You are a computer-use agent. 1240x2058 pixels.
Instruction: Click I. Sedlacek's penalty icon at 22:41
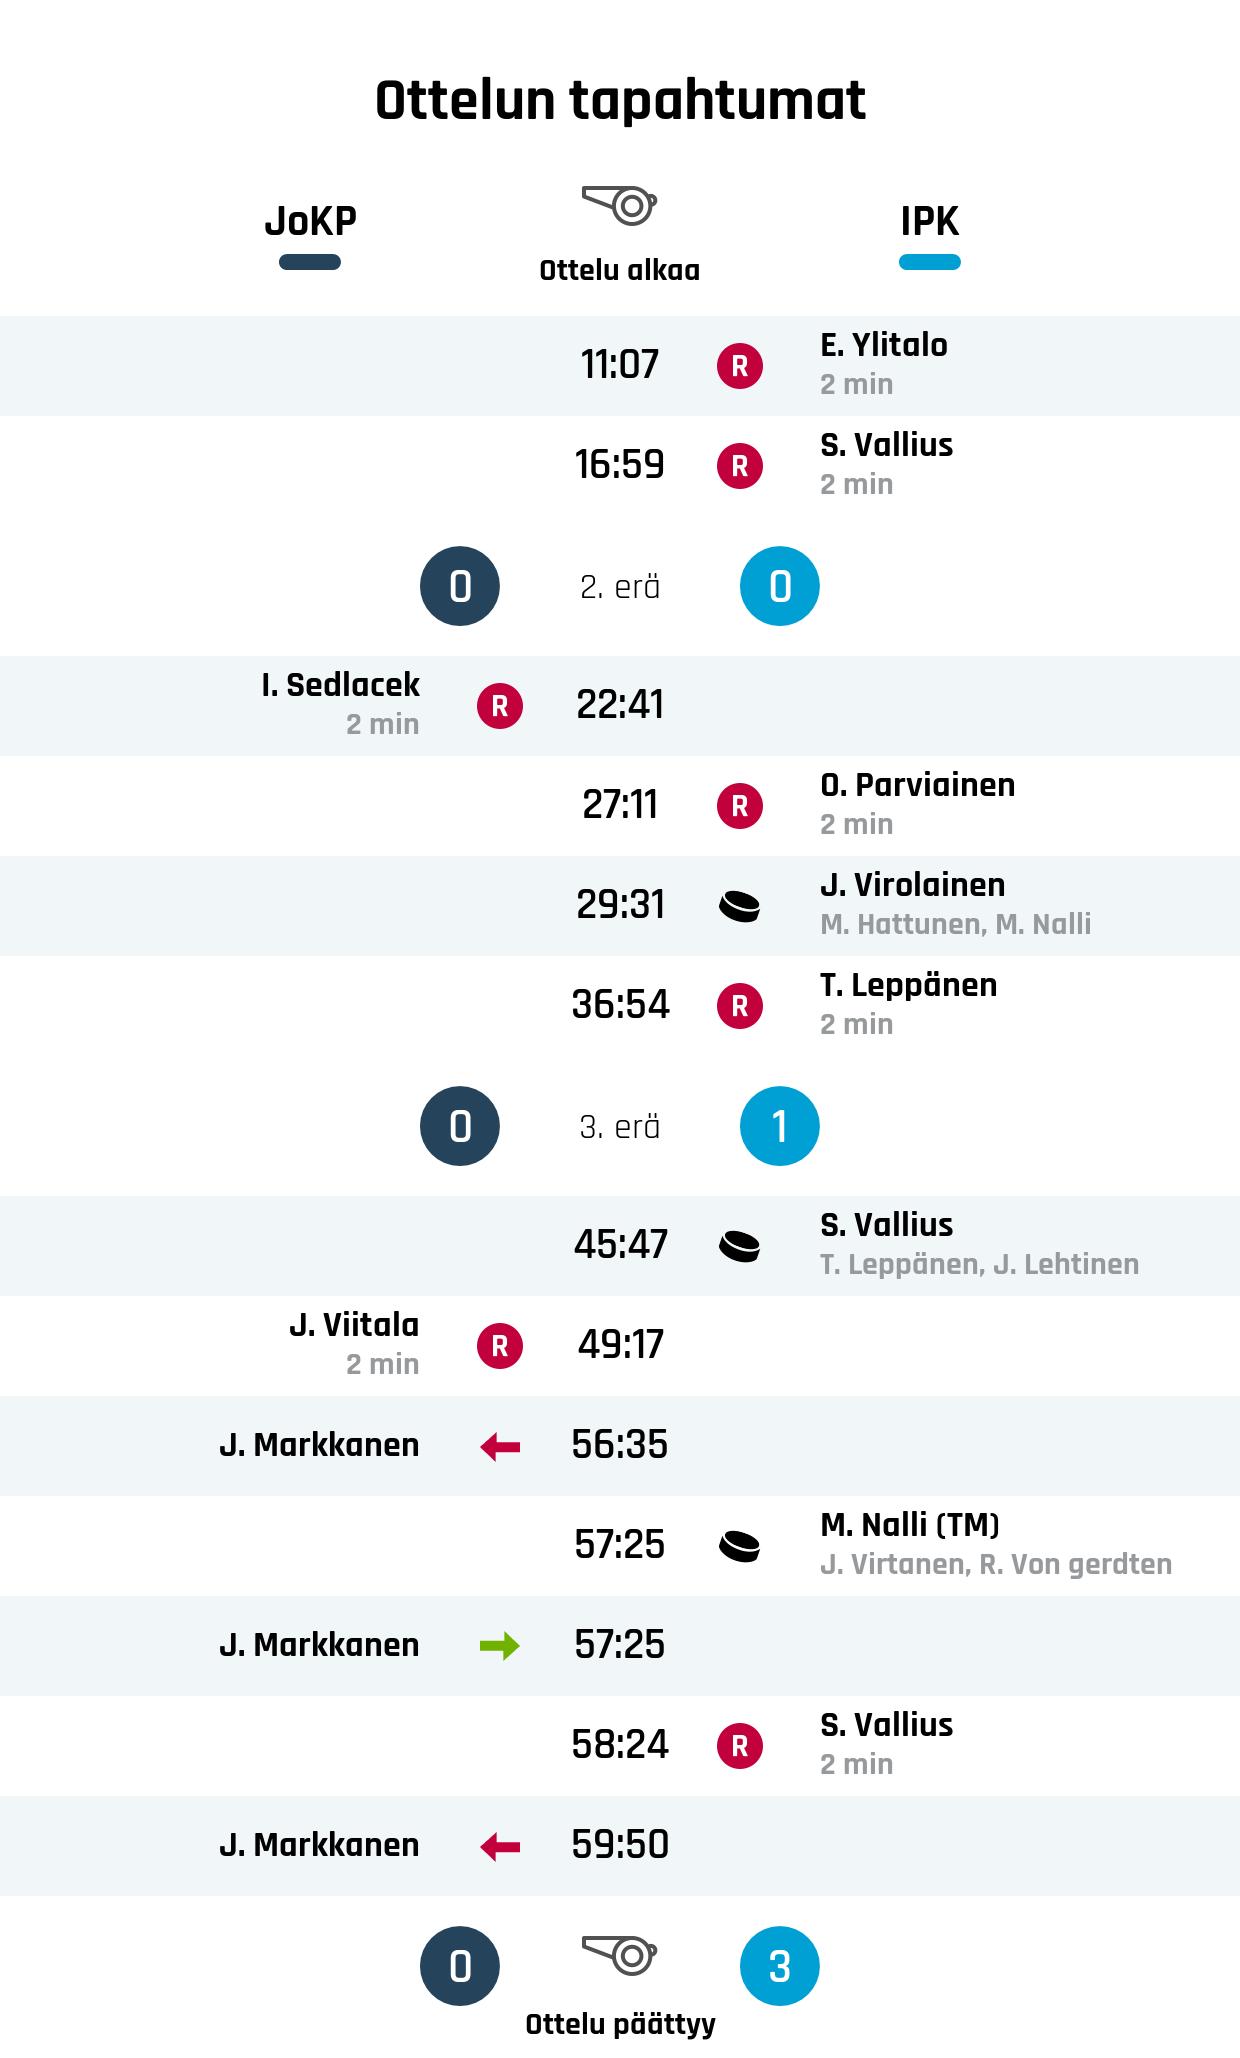click(500, 706)
